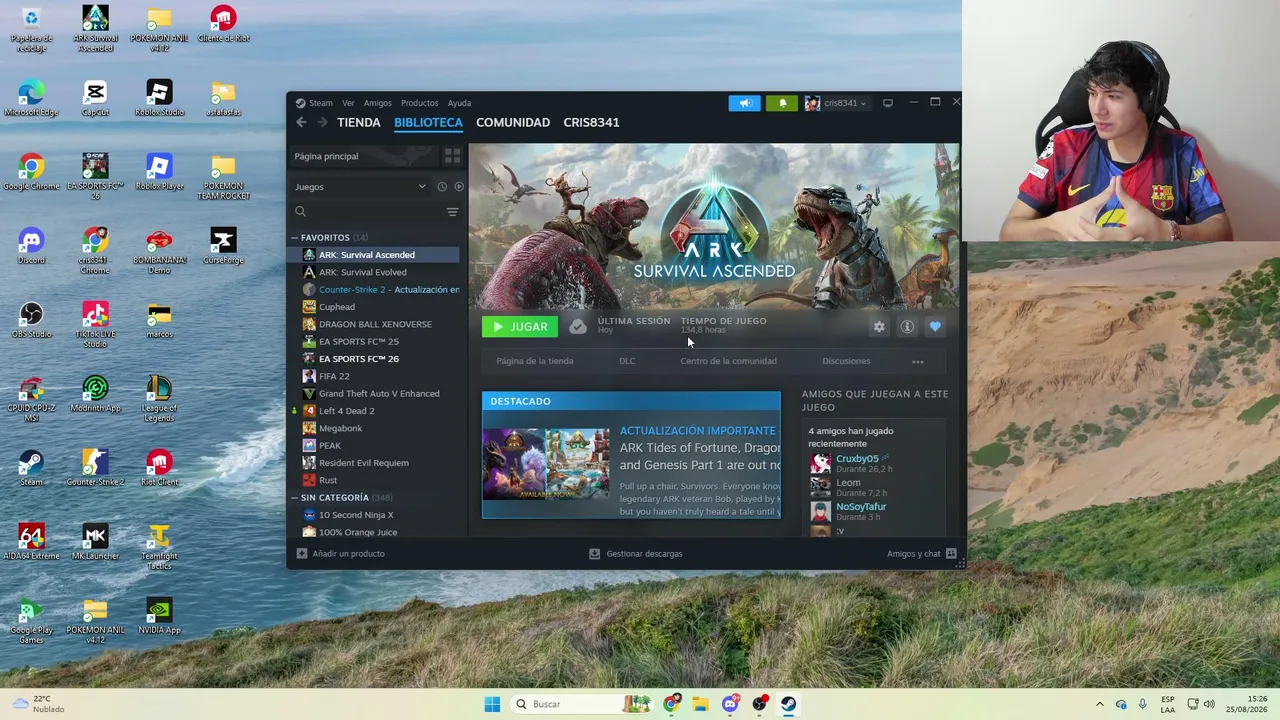Open the Ayuda menu
The image size is (1280, 720).
pyautogui.click(x=459, y=103)
